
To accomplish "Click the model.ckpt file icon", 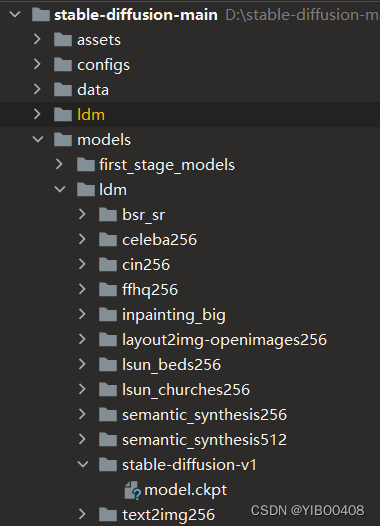I will point(132,490).
